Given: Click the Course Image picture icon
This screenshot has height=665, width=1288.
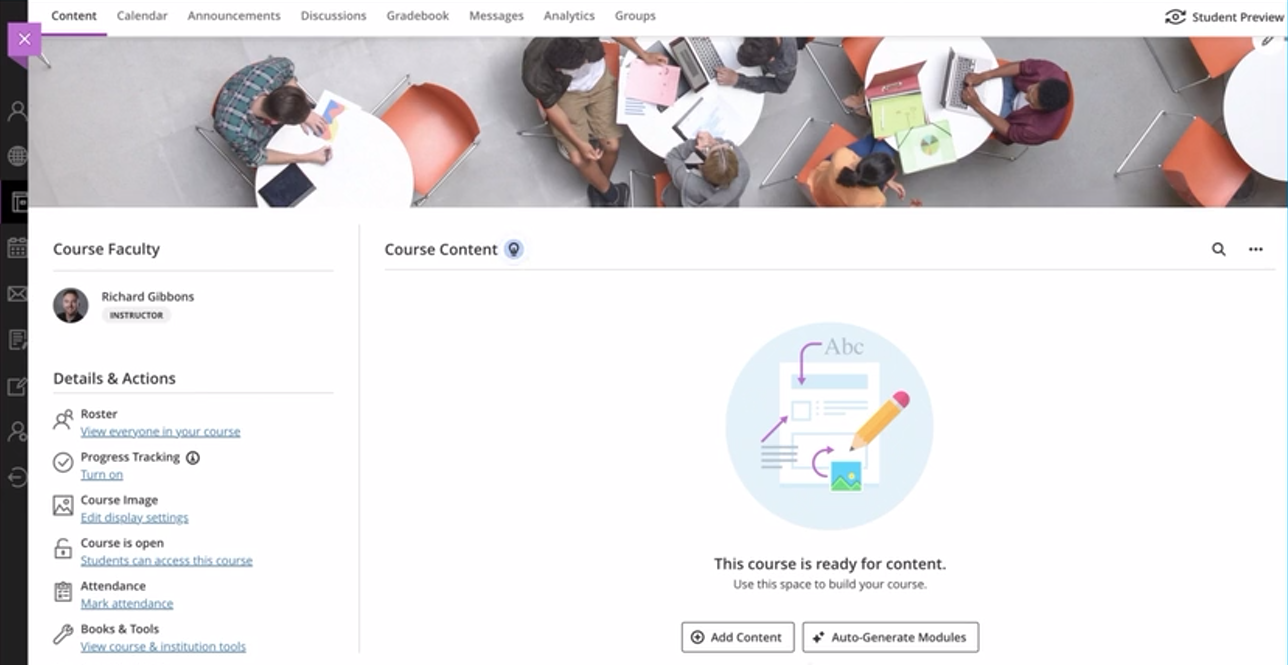Looking at the screenshot, I should point(63,506).
